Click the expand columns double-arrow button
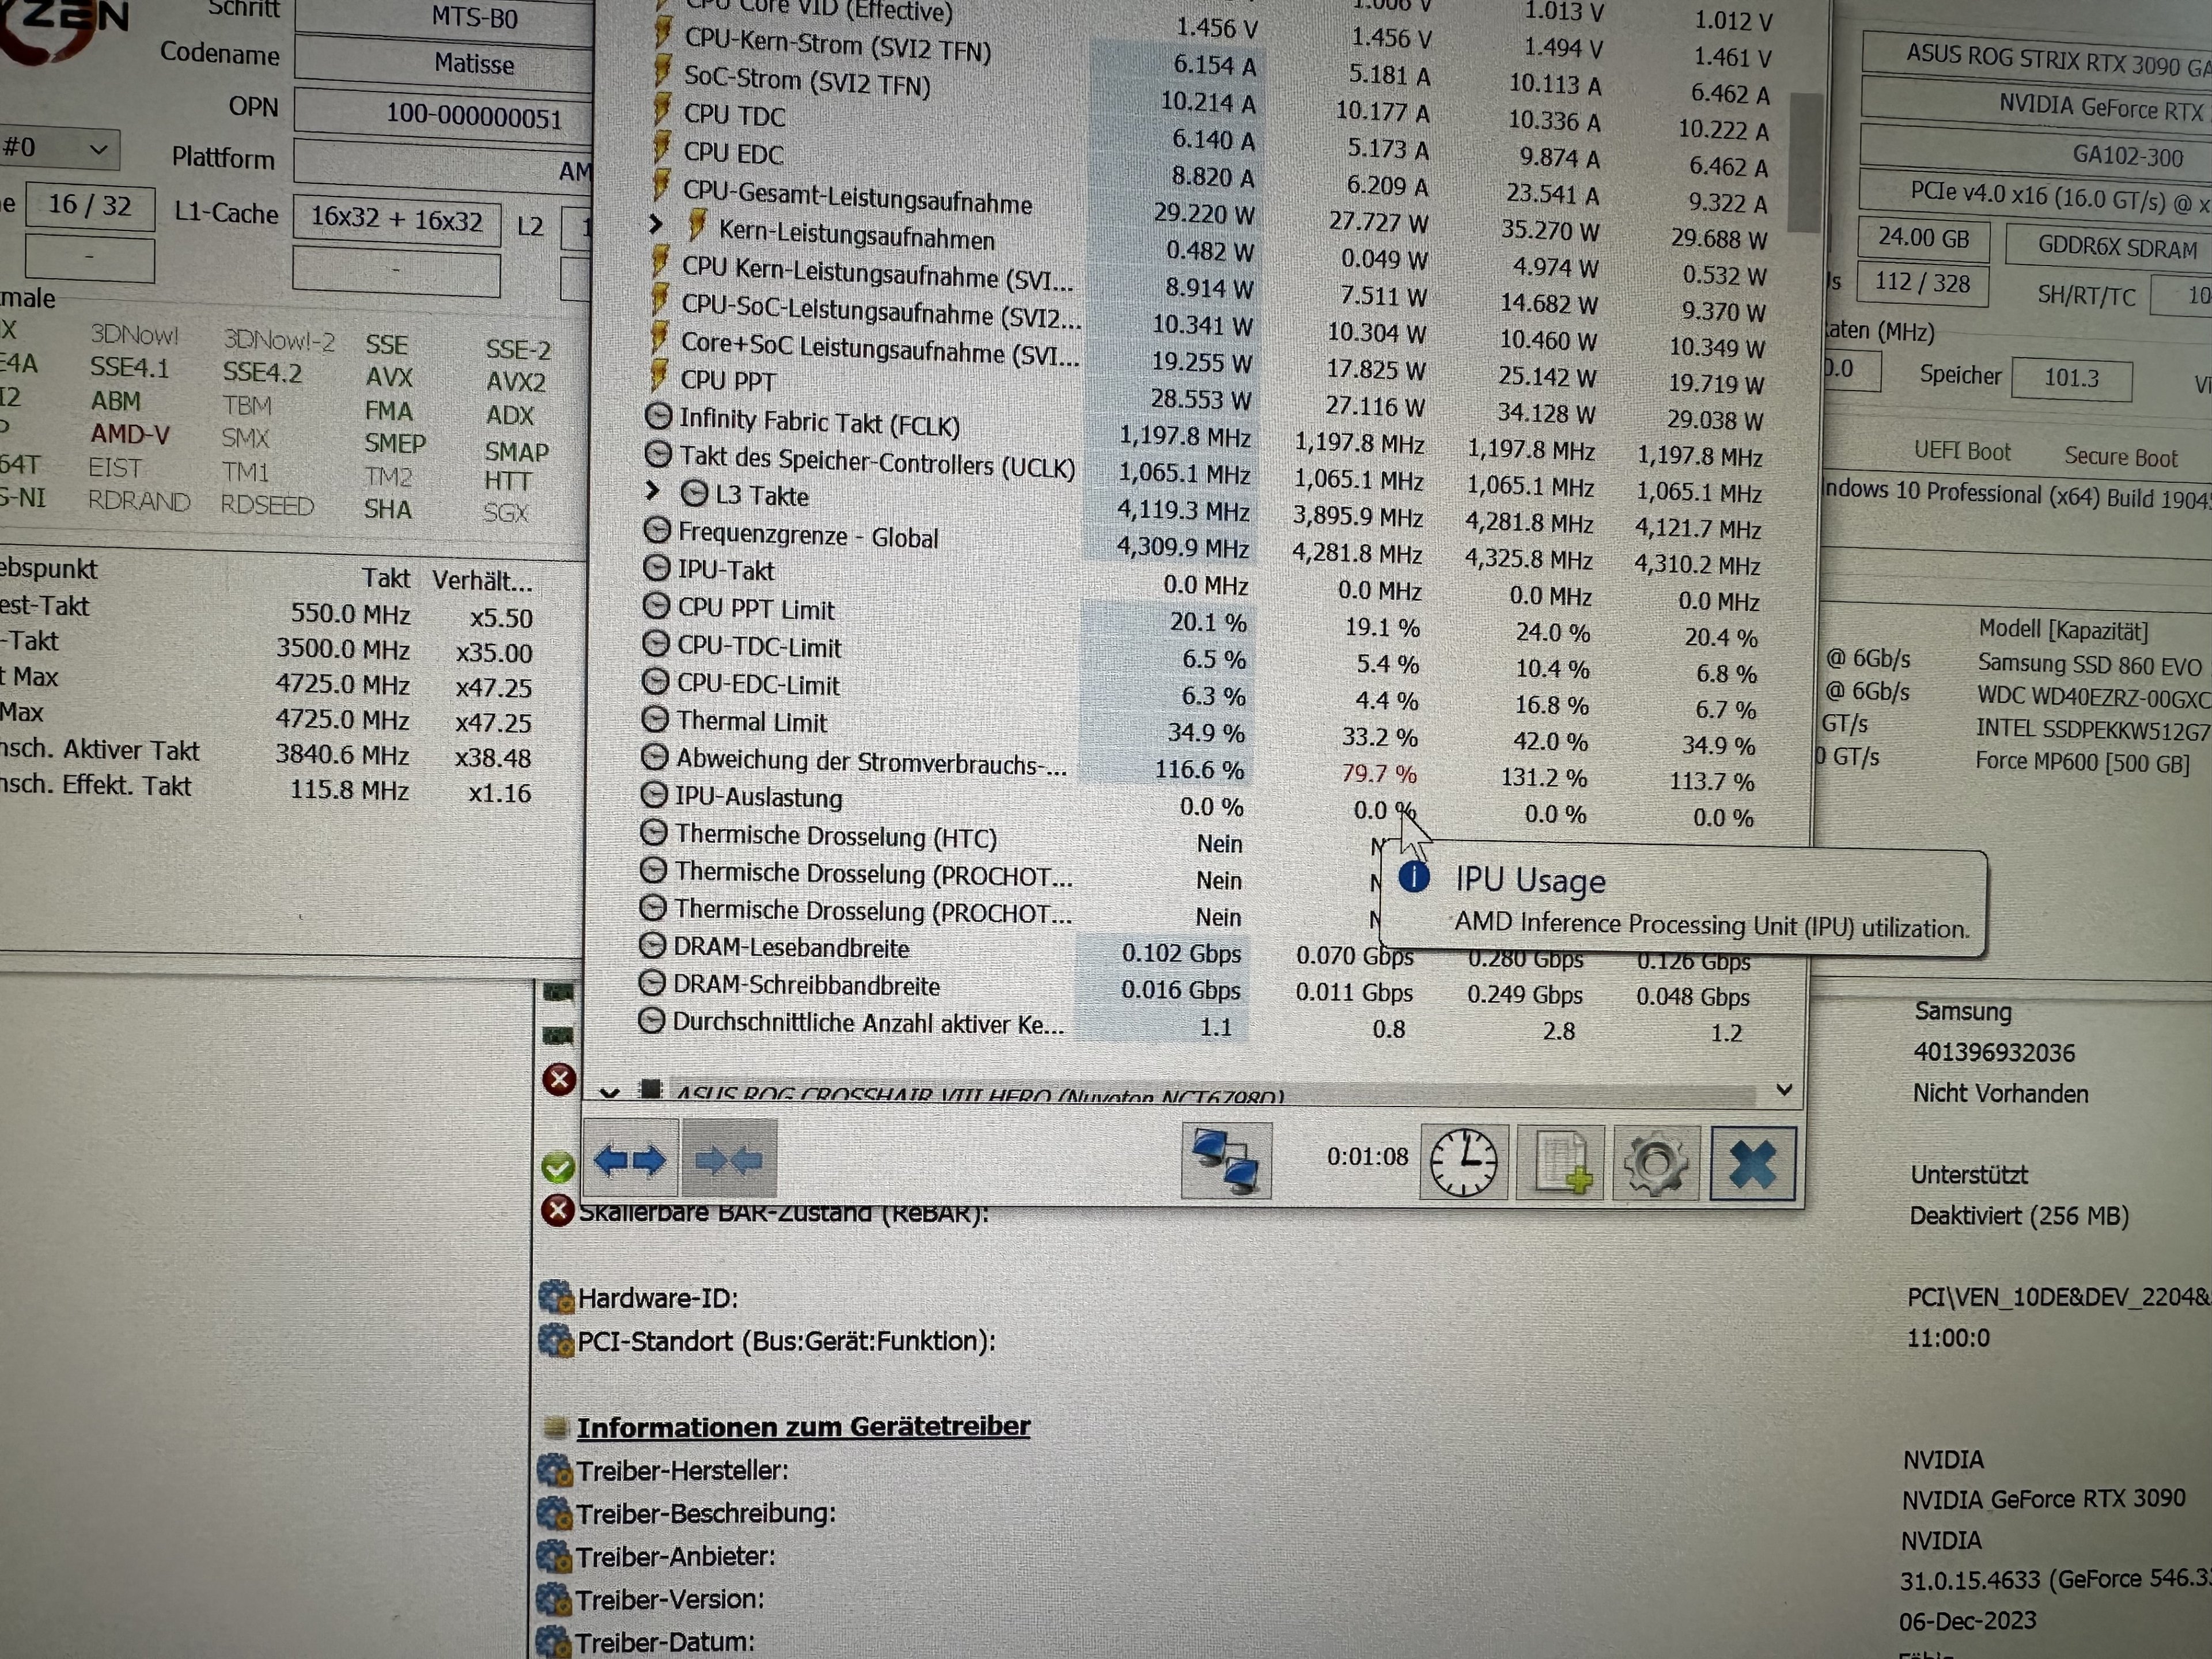Viewport: 2212px width, 1659px height. (630, 1160)
